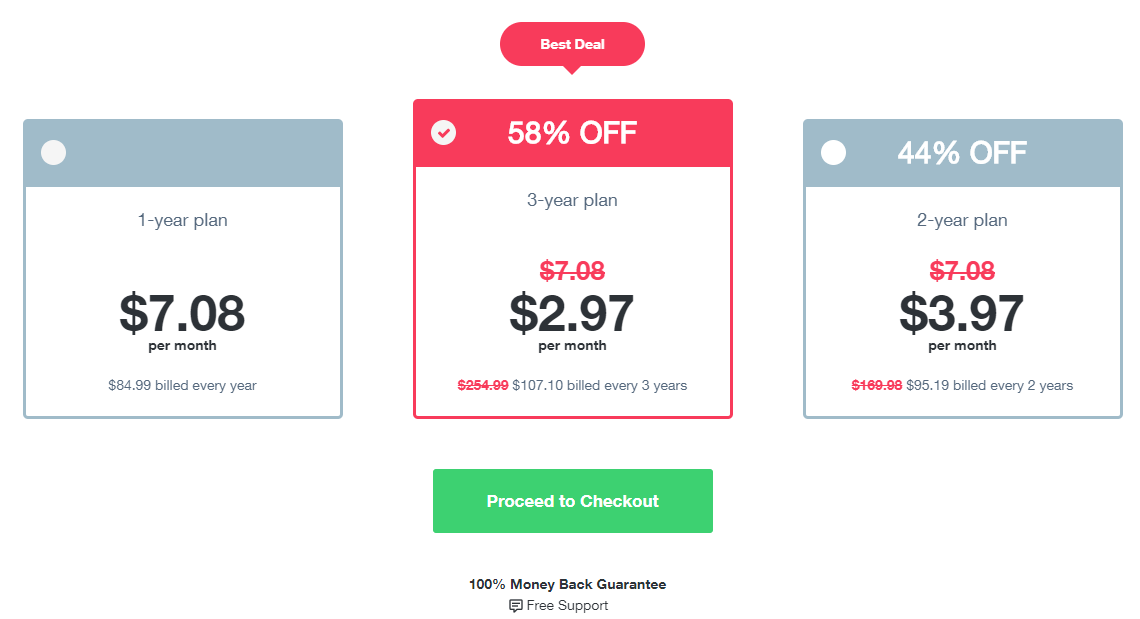The height and width of the screenshot is (619, 1140).
Task: Select the checked 3-year plan radio button
Action: point(443,132)
